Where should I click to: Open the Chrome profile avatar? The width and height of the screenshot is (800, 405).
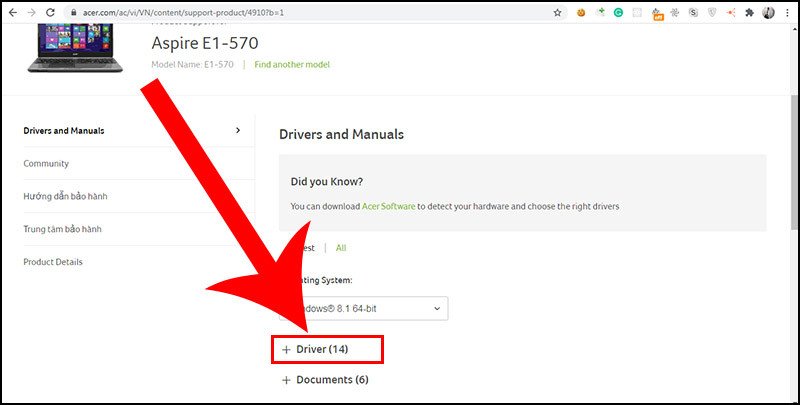[768, 13]
